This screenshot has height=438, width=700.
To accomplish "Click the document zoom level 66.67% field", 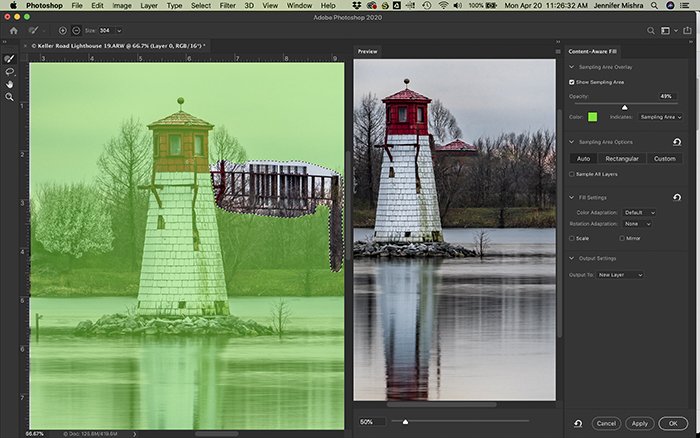I will click(x=34, y=434).
